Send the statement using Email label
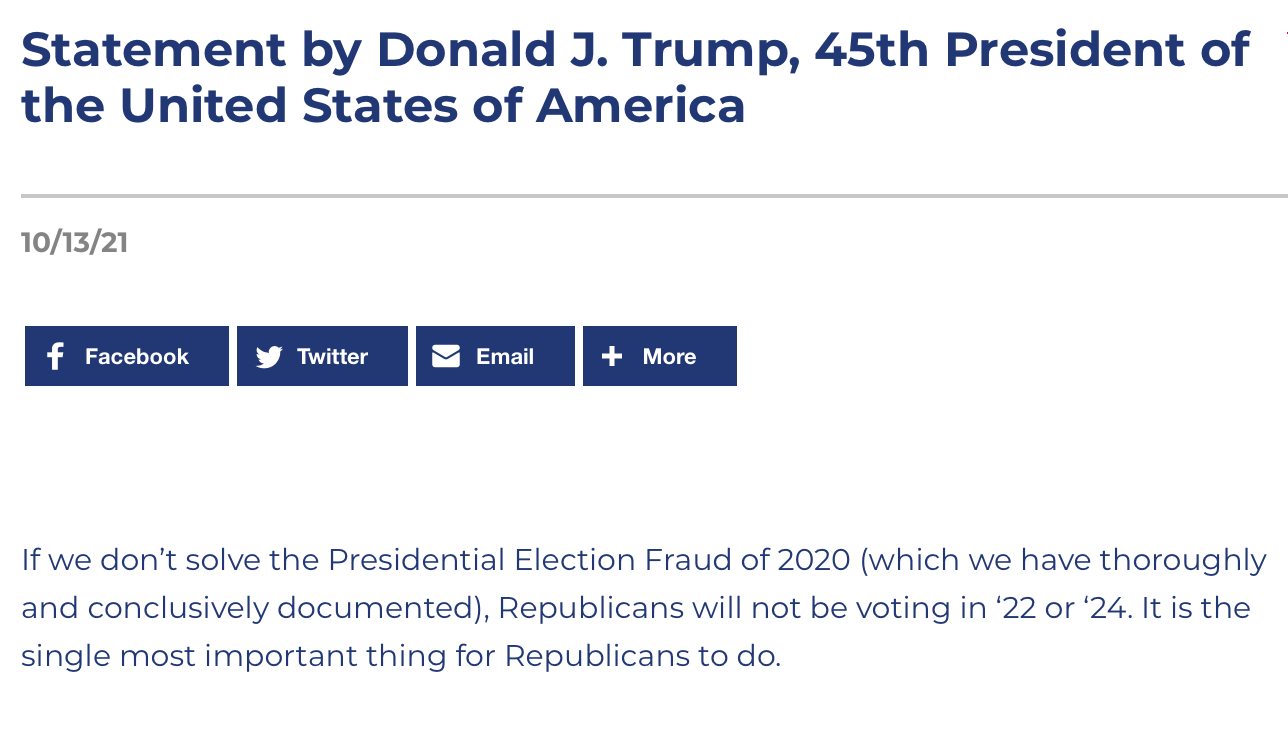This screenshot has width=1288, height=734. 505,356
